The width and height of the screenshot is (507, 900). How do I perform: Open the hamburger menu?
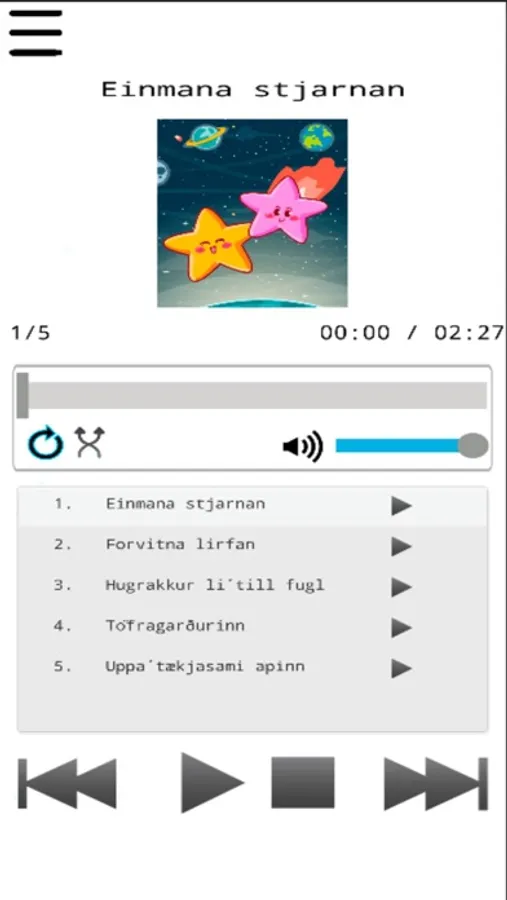pyautogui.click(x=36, y=33)
